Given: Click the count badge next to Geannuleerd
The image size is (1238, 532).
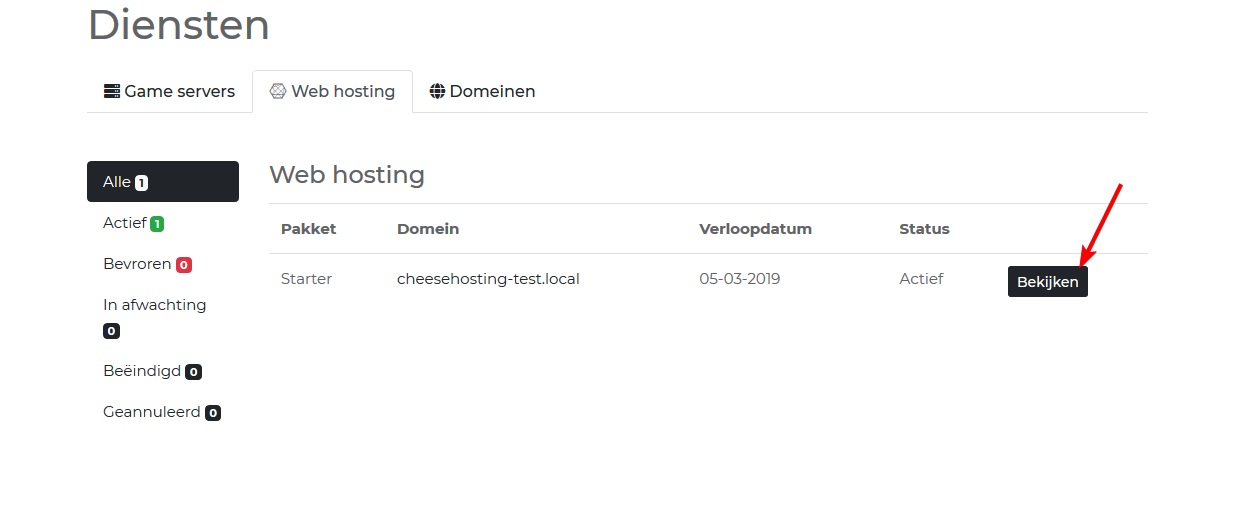Looking at the screenshot, I should click(213, 413).
